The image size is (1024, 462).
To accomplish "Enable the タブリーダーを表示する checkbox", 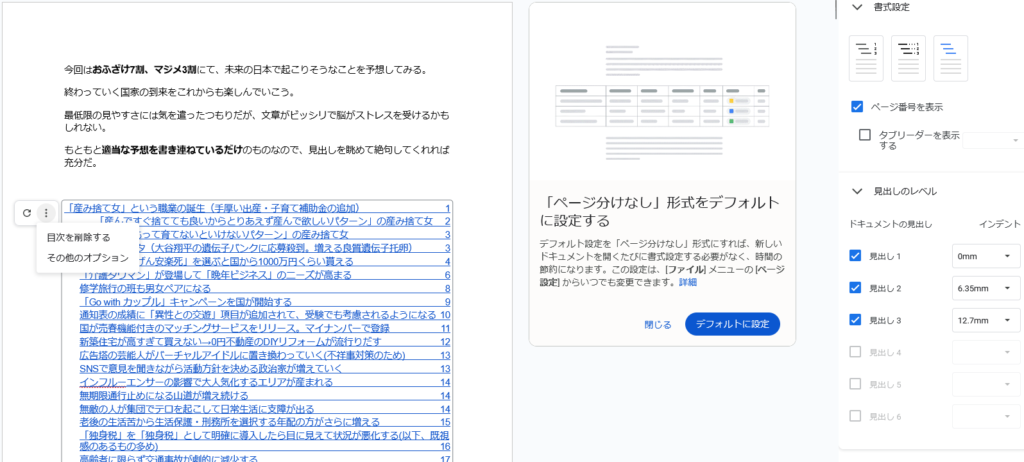I will [865, 135].
